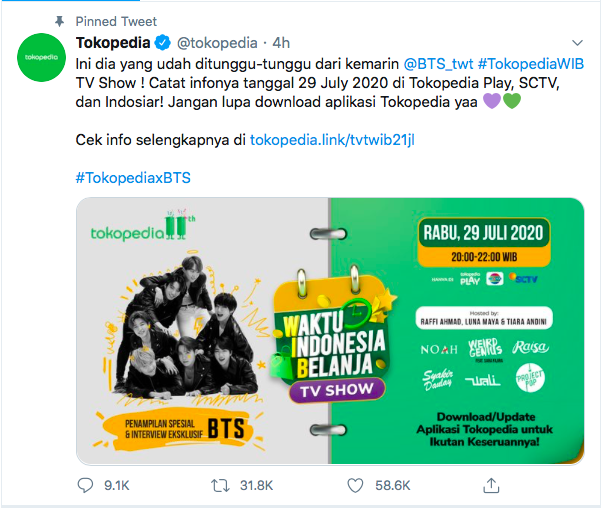Click the pinned tweet pin icon
This screenshot has height=508, width=602.
point(60,21)
